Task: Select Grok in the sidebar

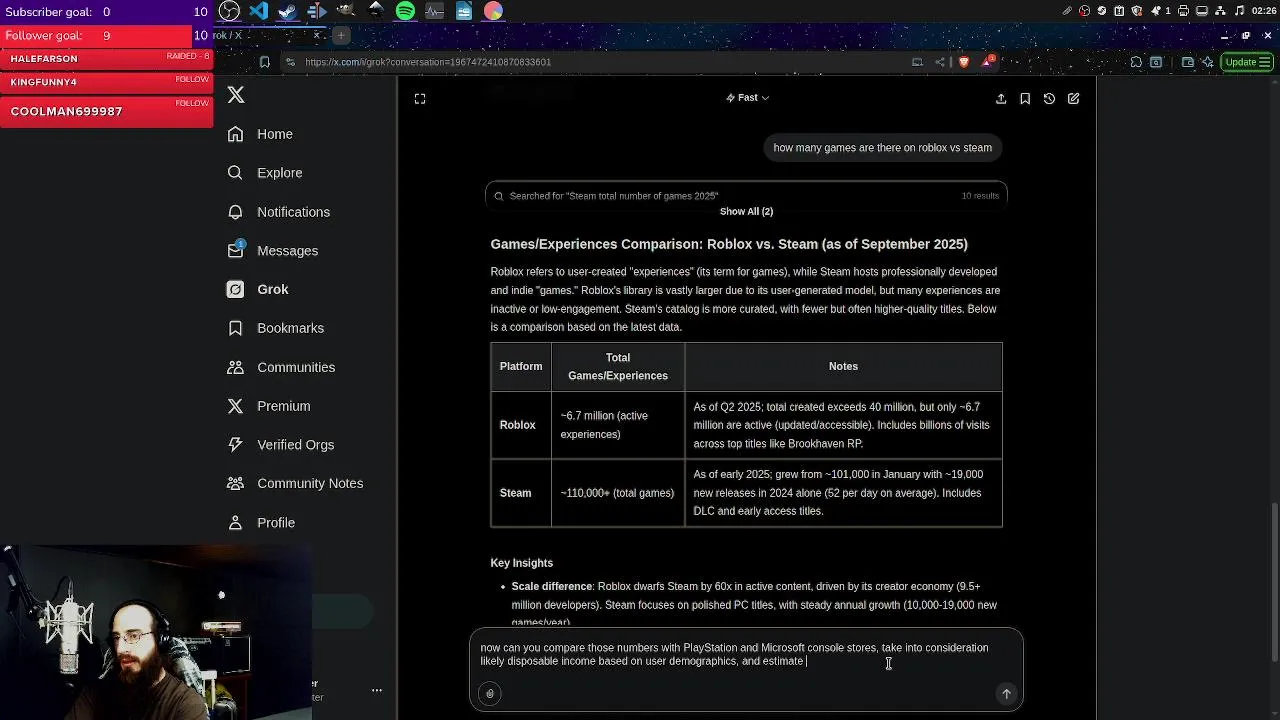Action: pos(258,289)
